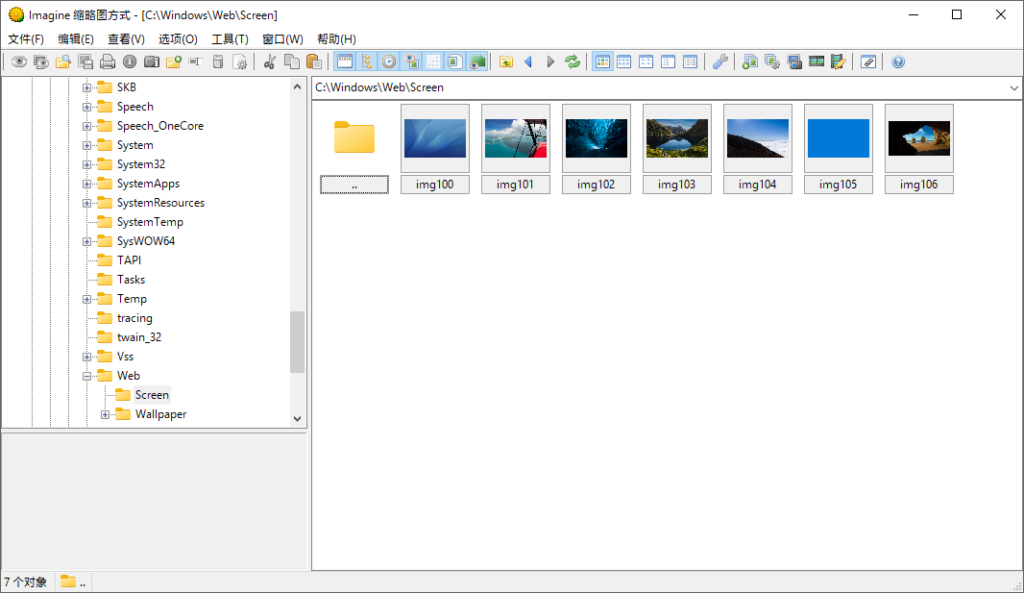Screen dimensions: 1024x593
Task: Click the Paste toolbar icon
Action: tap(314, 61)
